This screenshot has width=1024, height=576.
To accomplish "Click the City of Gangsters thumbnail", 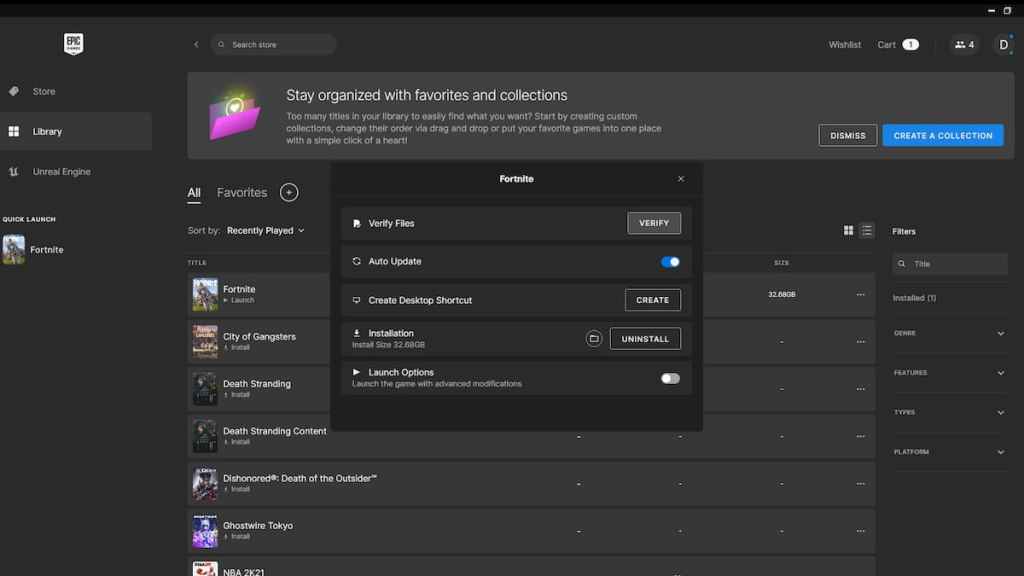I will click(205, 342).
